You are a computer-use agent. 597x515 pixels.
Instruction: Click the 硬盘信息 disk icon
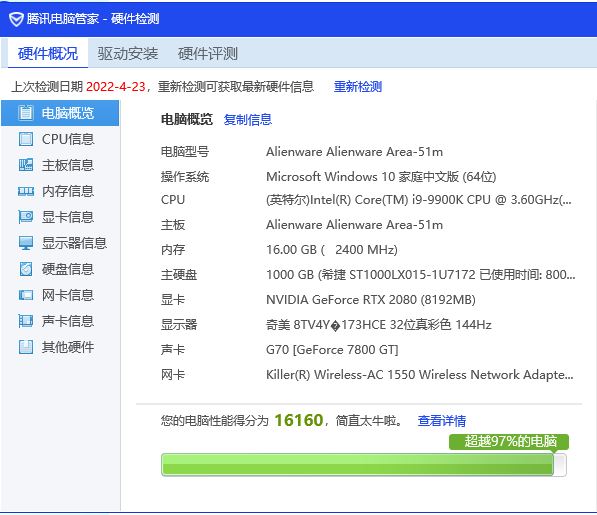pyautogui.click(x=26, y=269)
